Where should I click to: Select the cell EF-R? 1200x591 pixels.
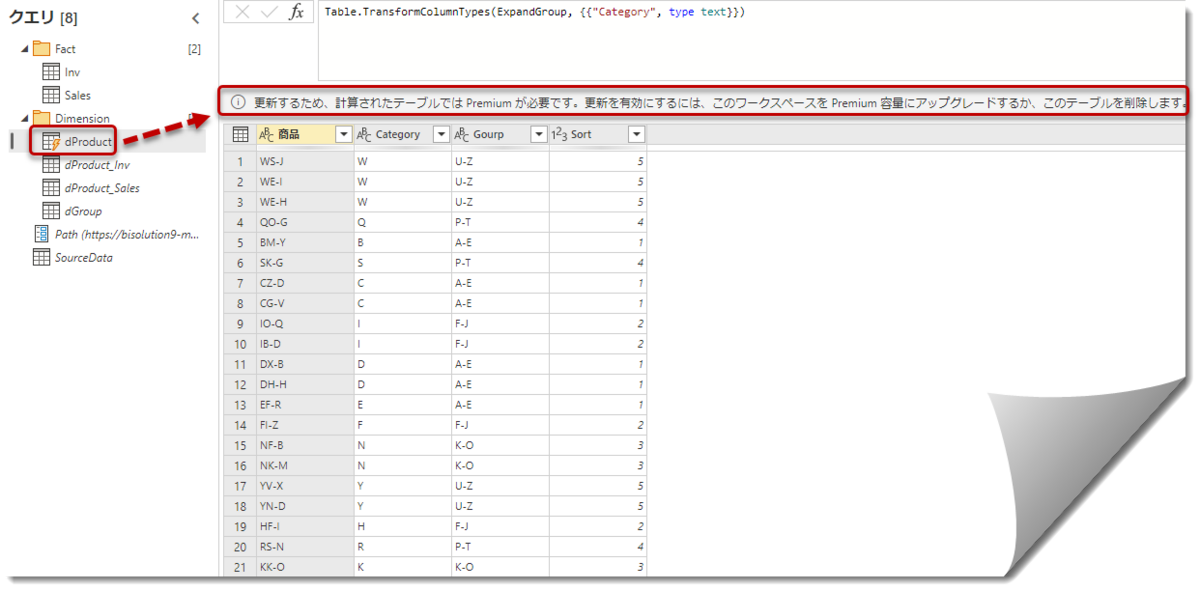(x=304, y=404)
